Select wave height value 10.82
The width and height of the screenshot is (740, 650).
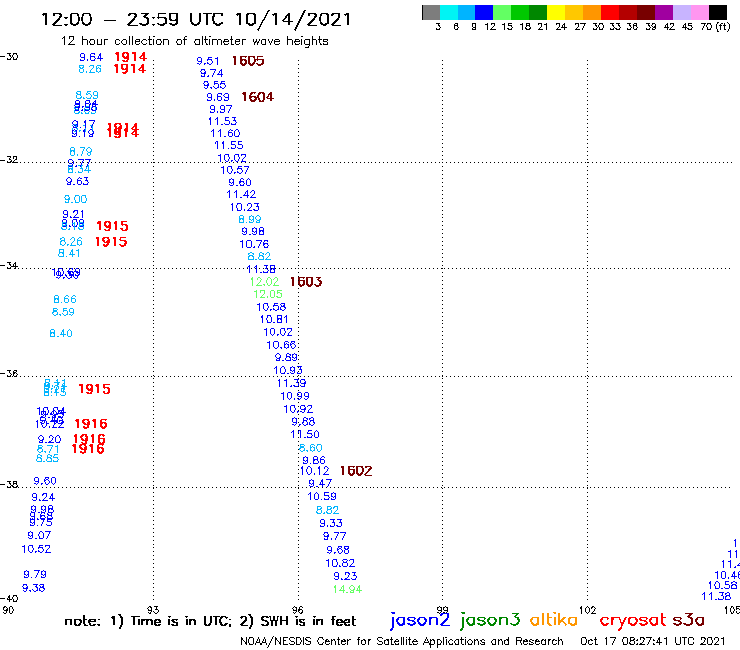[340, 563]
